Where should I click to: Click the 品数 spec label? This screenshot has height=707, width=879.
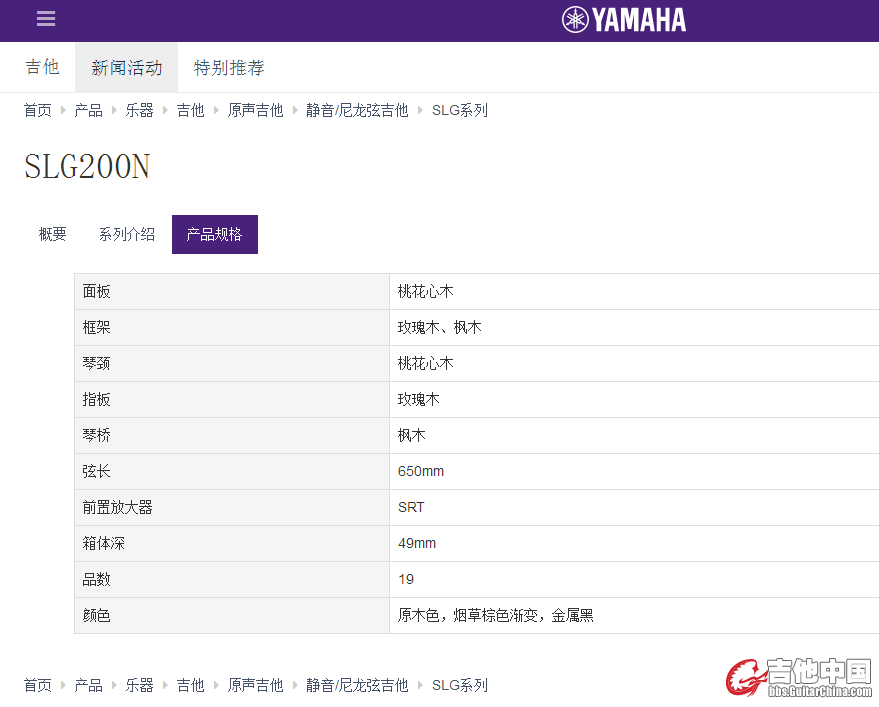pyautogui.click(x=96, y=579)
